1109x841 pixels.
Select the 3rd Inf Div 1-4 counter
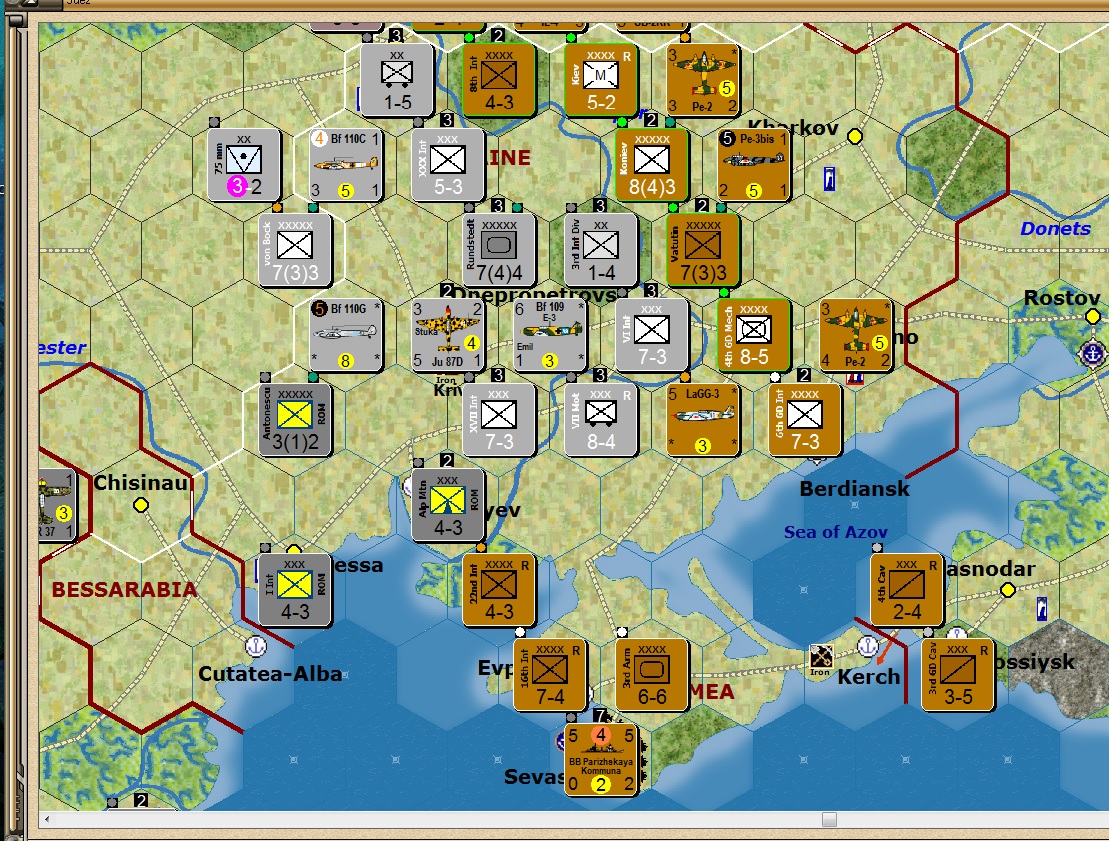pos(600,250)
